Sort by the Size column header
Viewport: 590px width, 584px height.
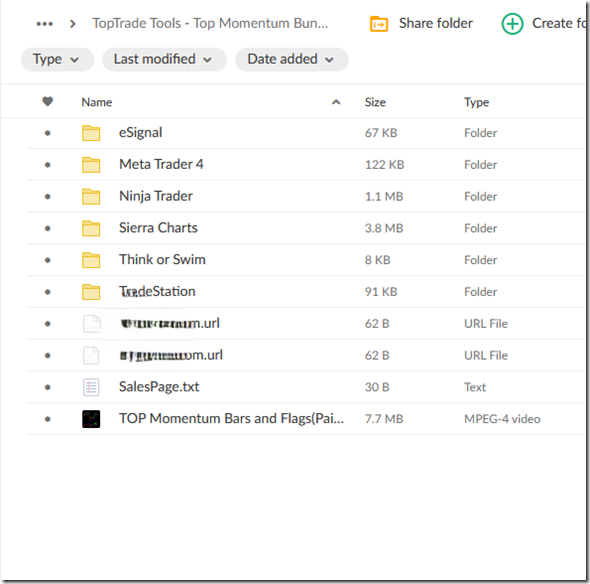(375, 102)
